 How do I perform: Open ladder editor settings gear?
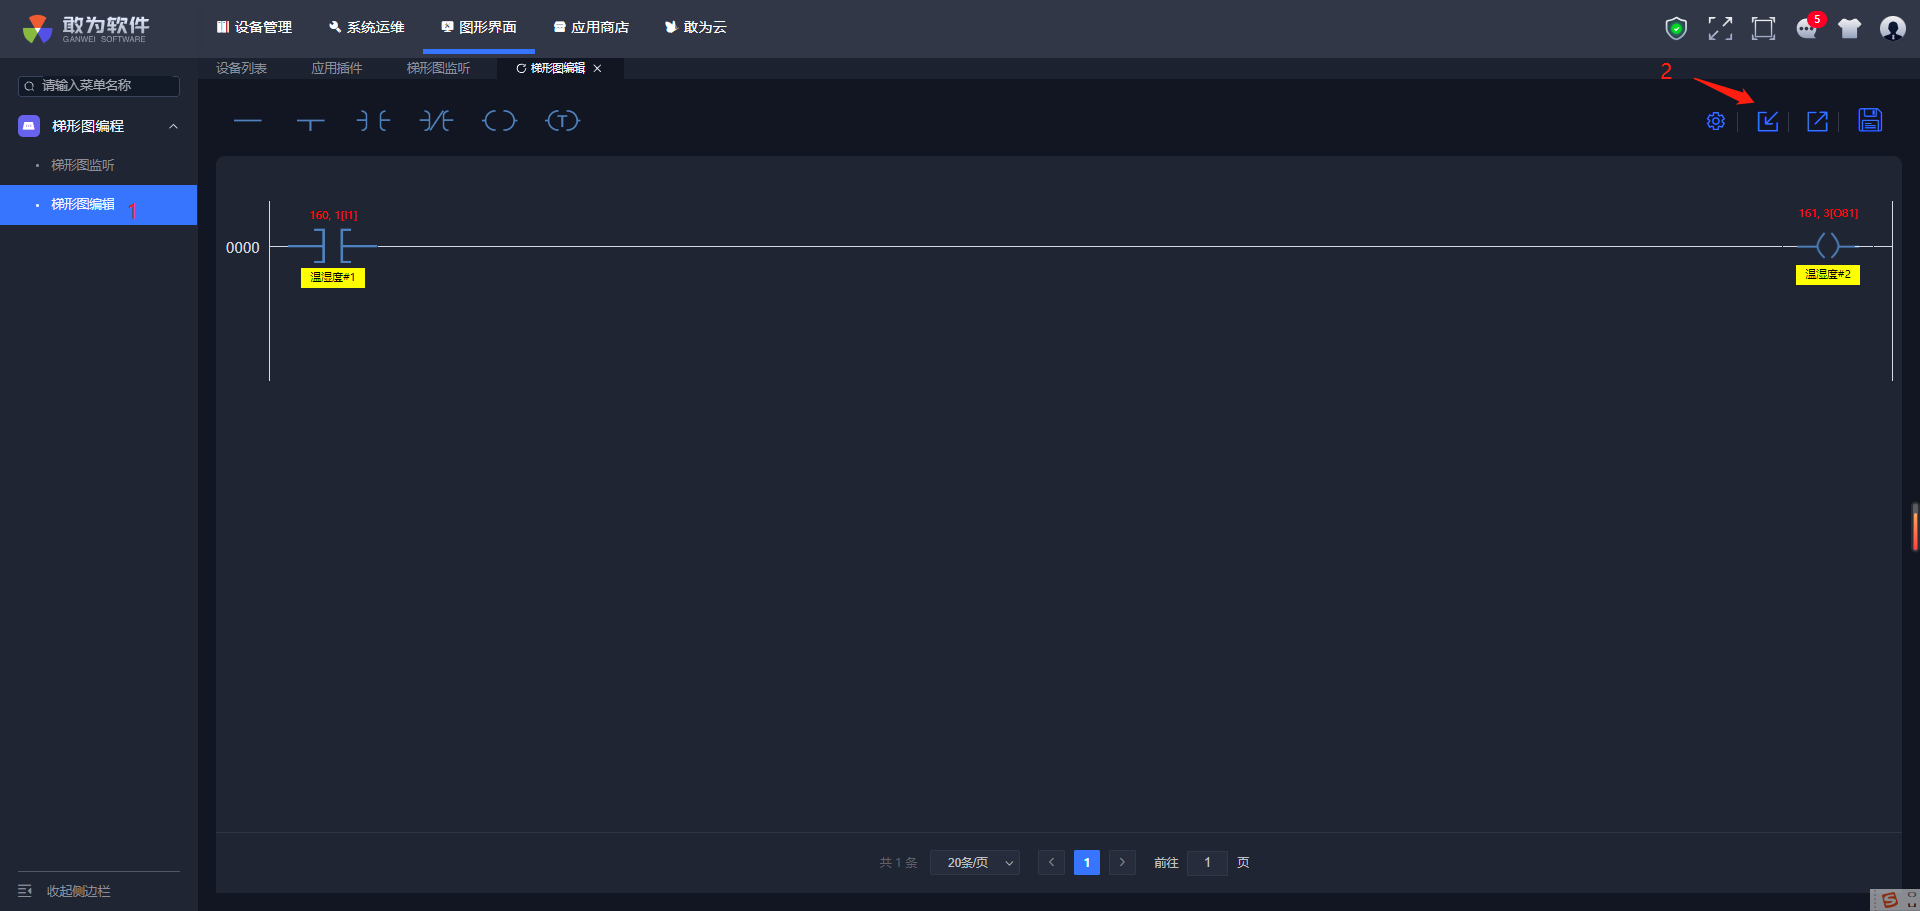(x=1716, y=121)
